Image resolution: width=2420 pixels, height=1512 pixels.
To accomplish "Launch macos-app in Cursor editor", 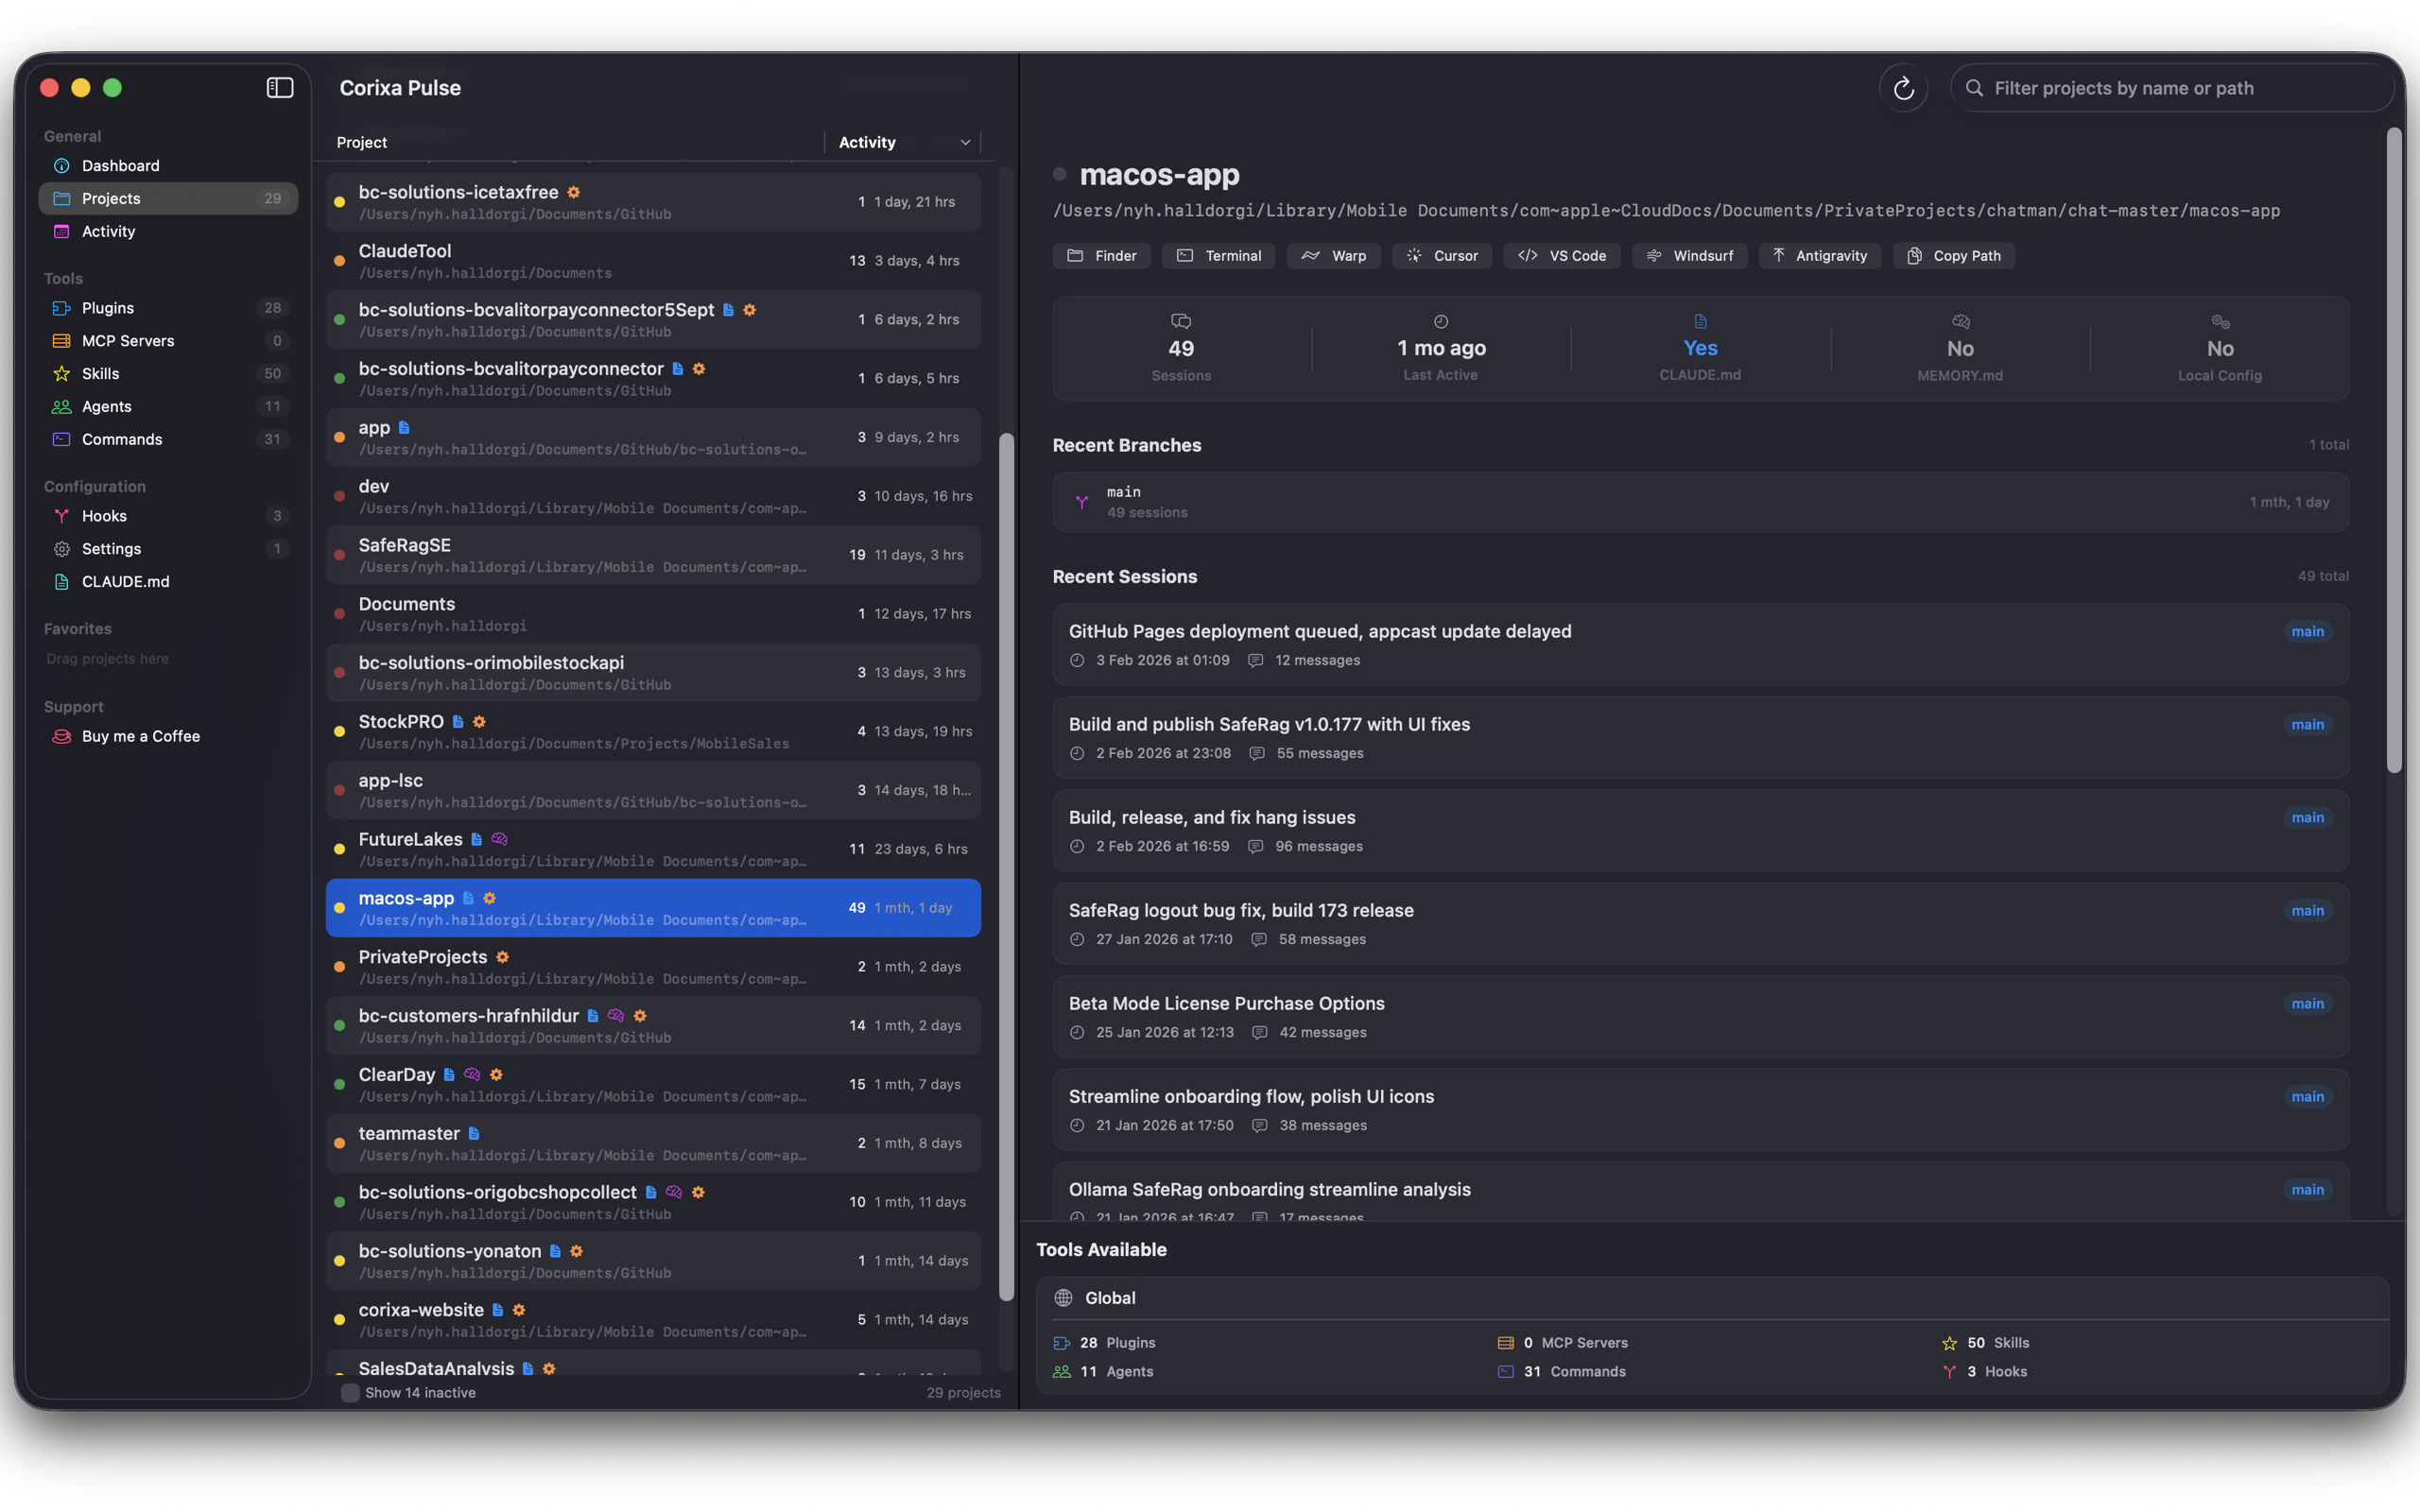I will 1442,255.
